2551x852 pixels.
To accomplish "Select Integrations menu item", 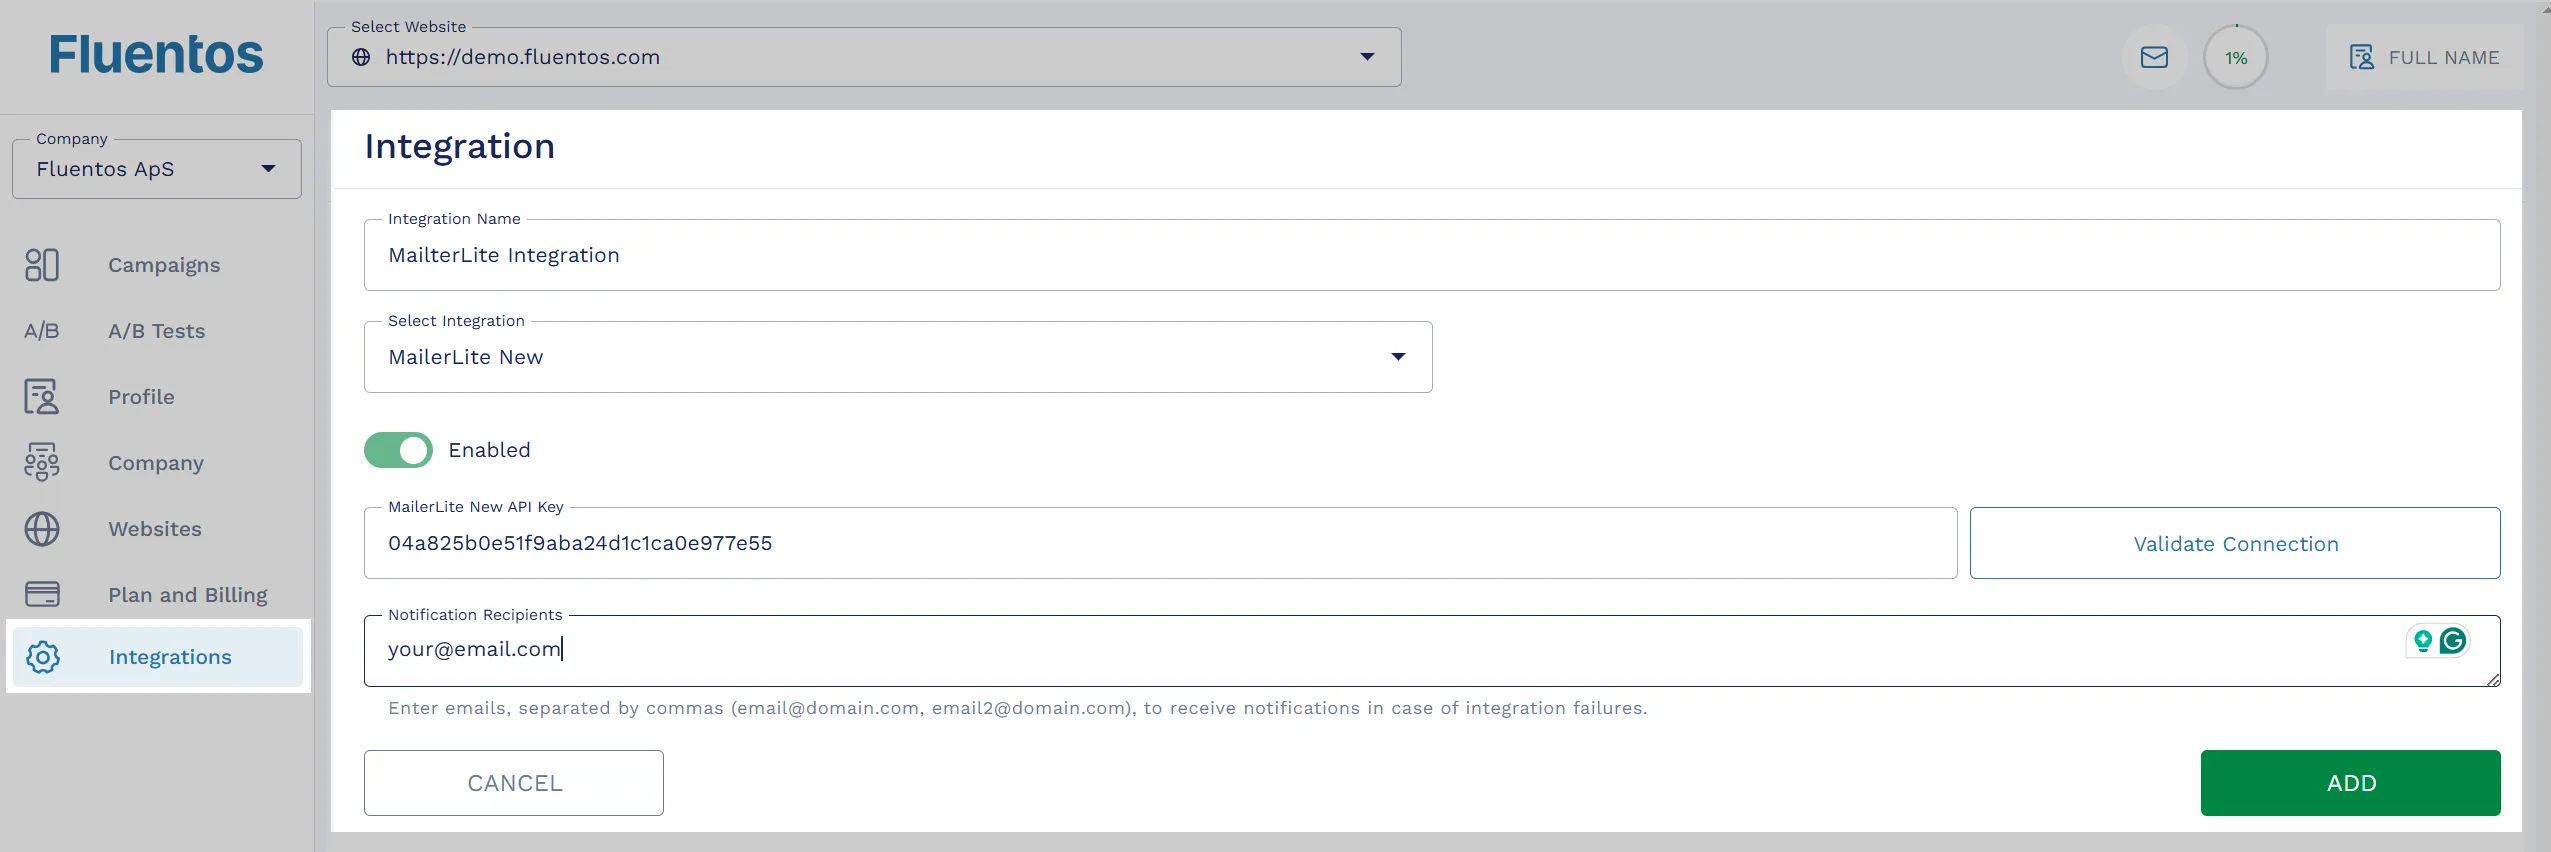I will coord(158,657).
